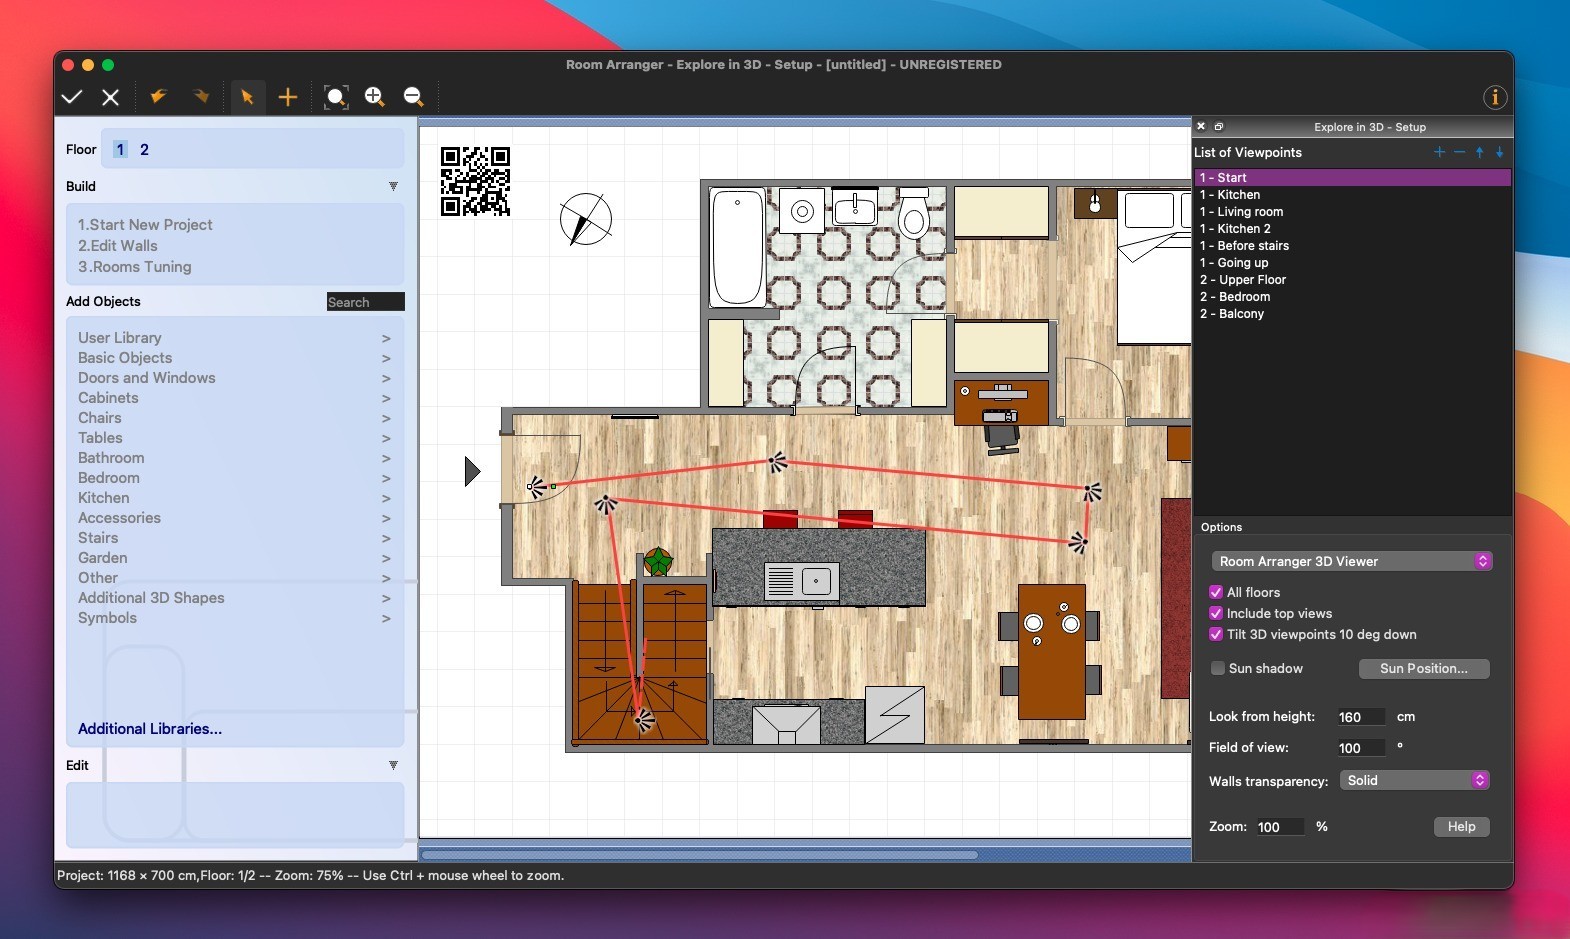The image size is (1570, 939).
Task: Select the toilet in the bathroom
Action: coord(914,213)
